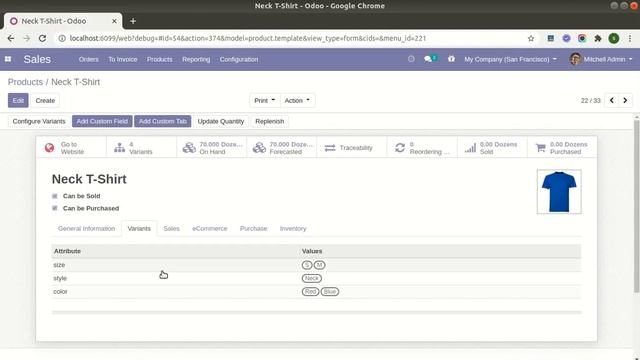Open the To Invoice menu
This screenshot has height=360, width=640.
(x=122, y=59)
